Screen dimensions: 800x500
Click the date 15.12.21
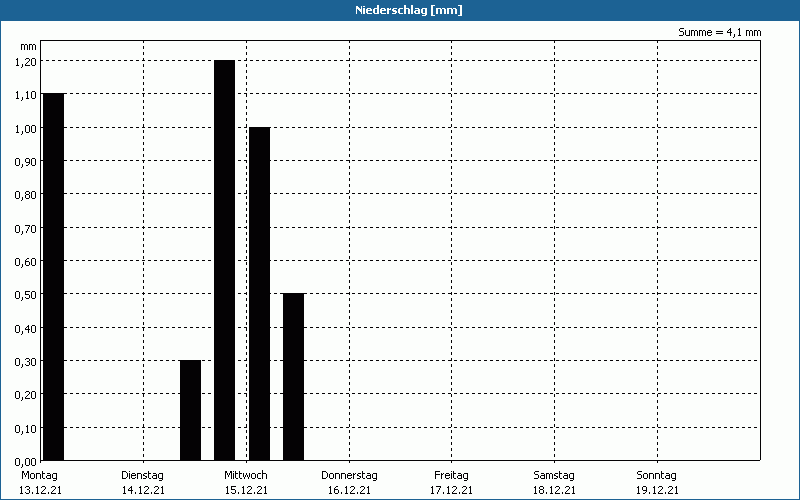click(246, 490)
